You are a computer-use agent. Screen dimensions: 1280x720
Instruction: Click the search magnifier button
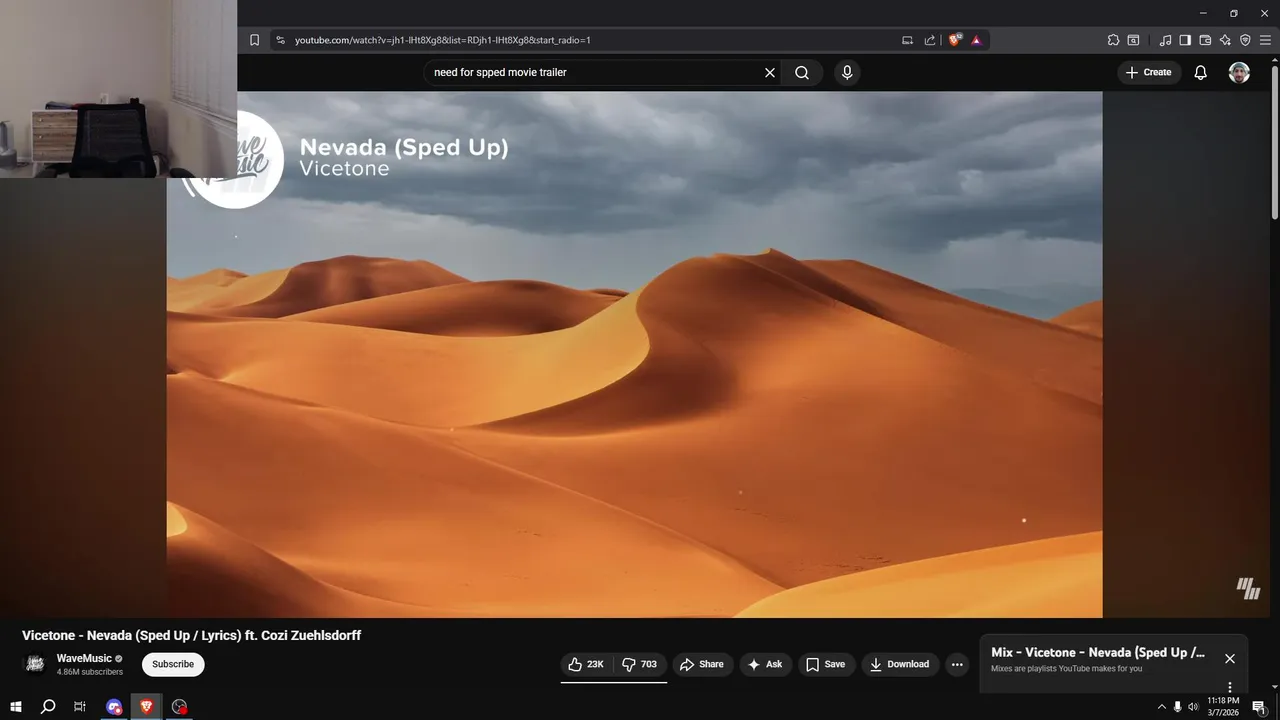pos(802,72)
